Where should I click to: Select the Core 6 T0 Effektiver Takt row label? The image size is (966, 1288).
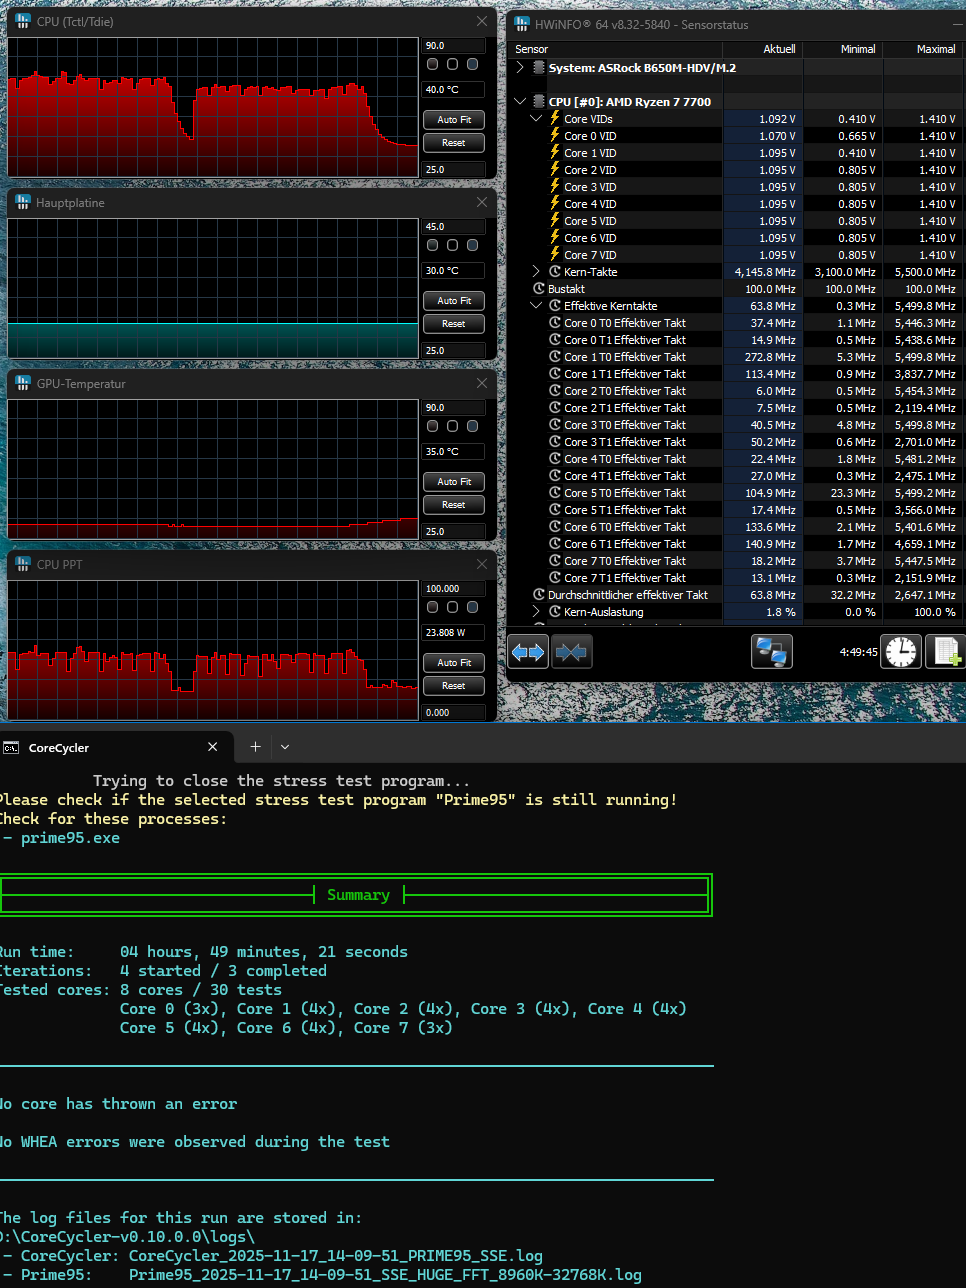(625, 527)
